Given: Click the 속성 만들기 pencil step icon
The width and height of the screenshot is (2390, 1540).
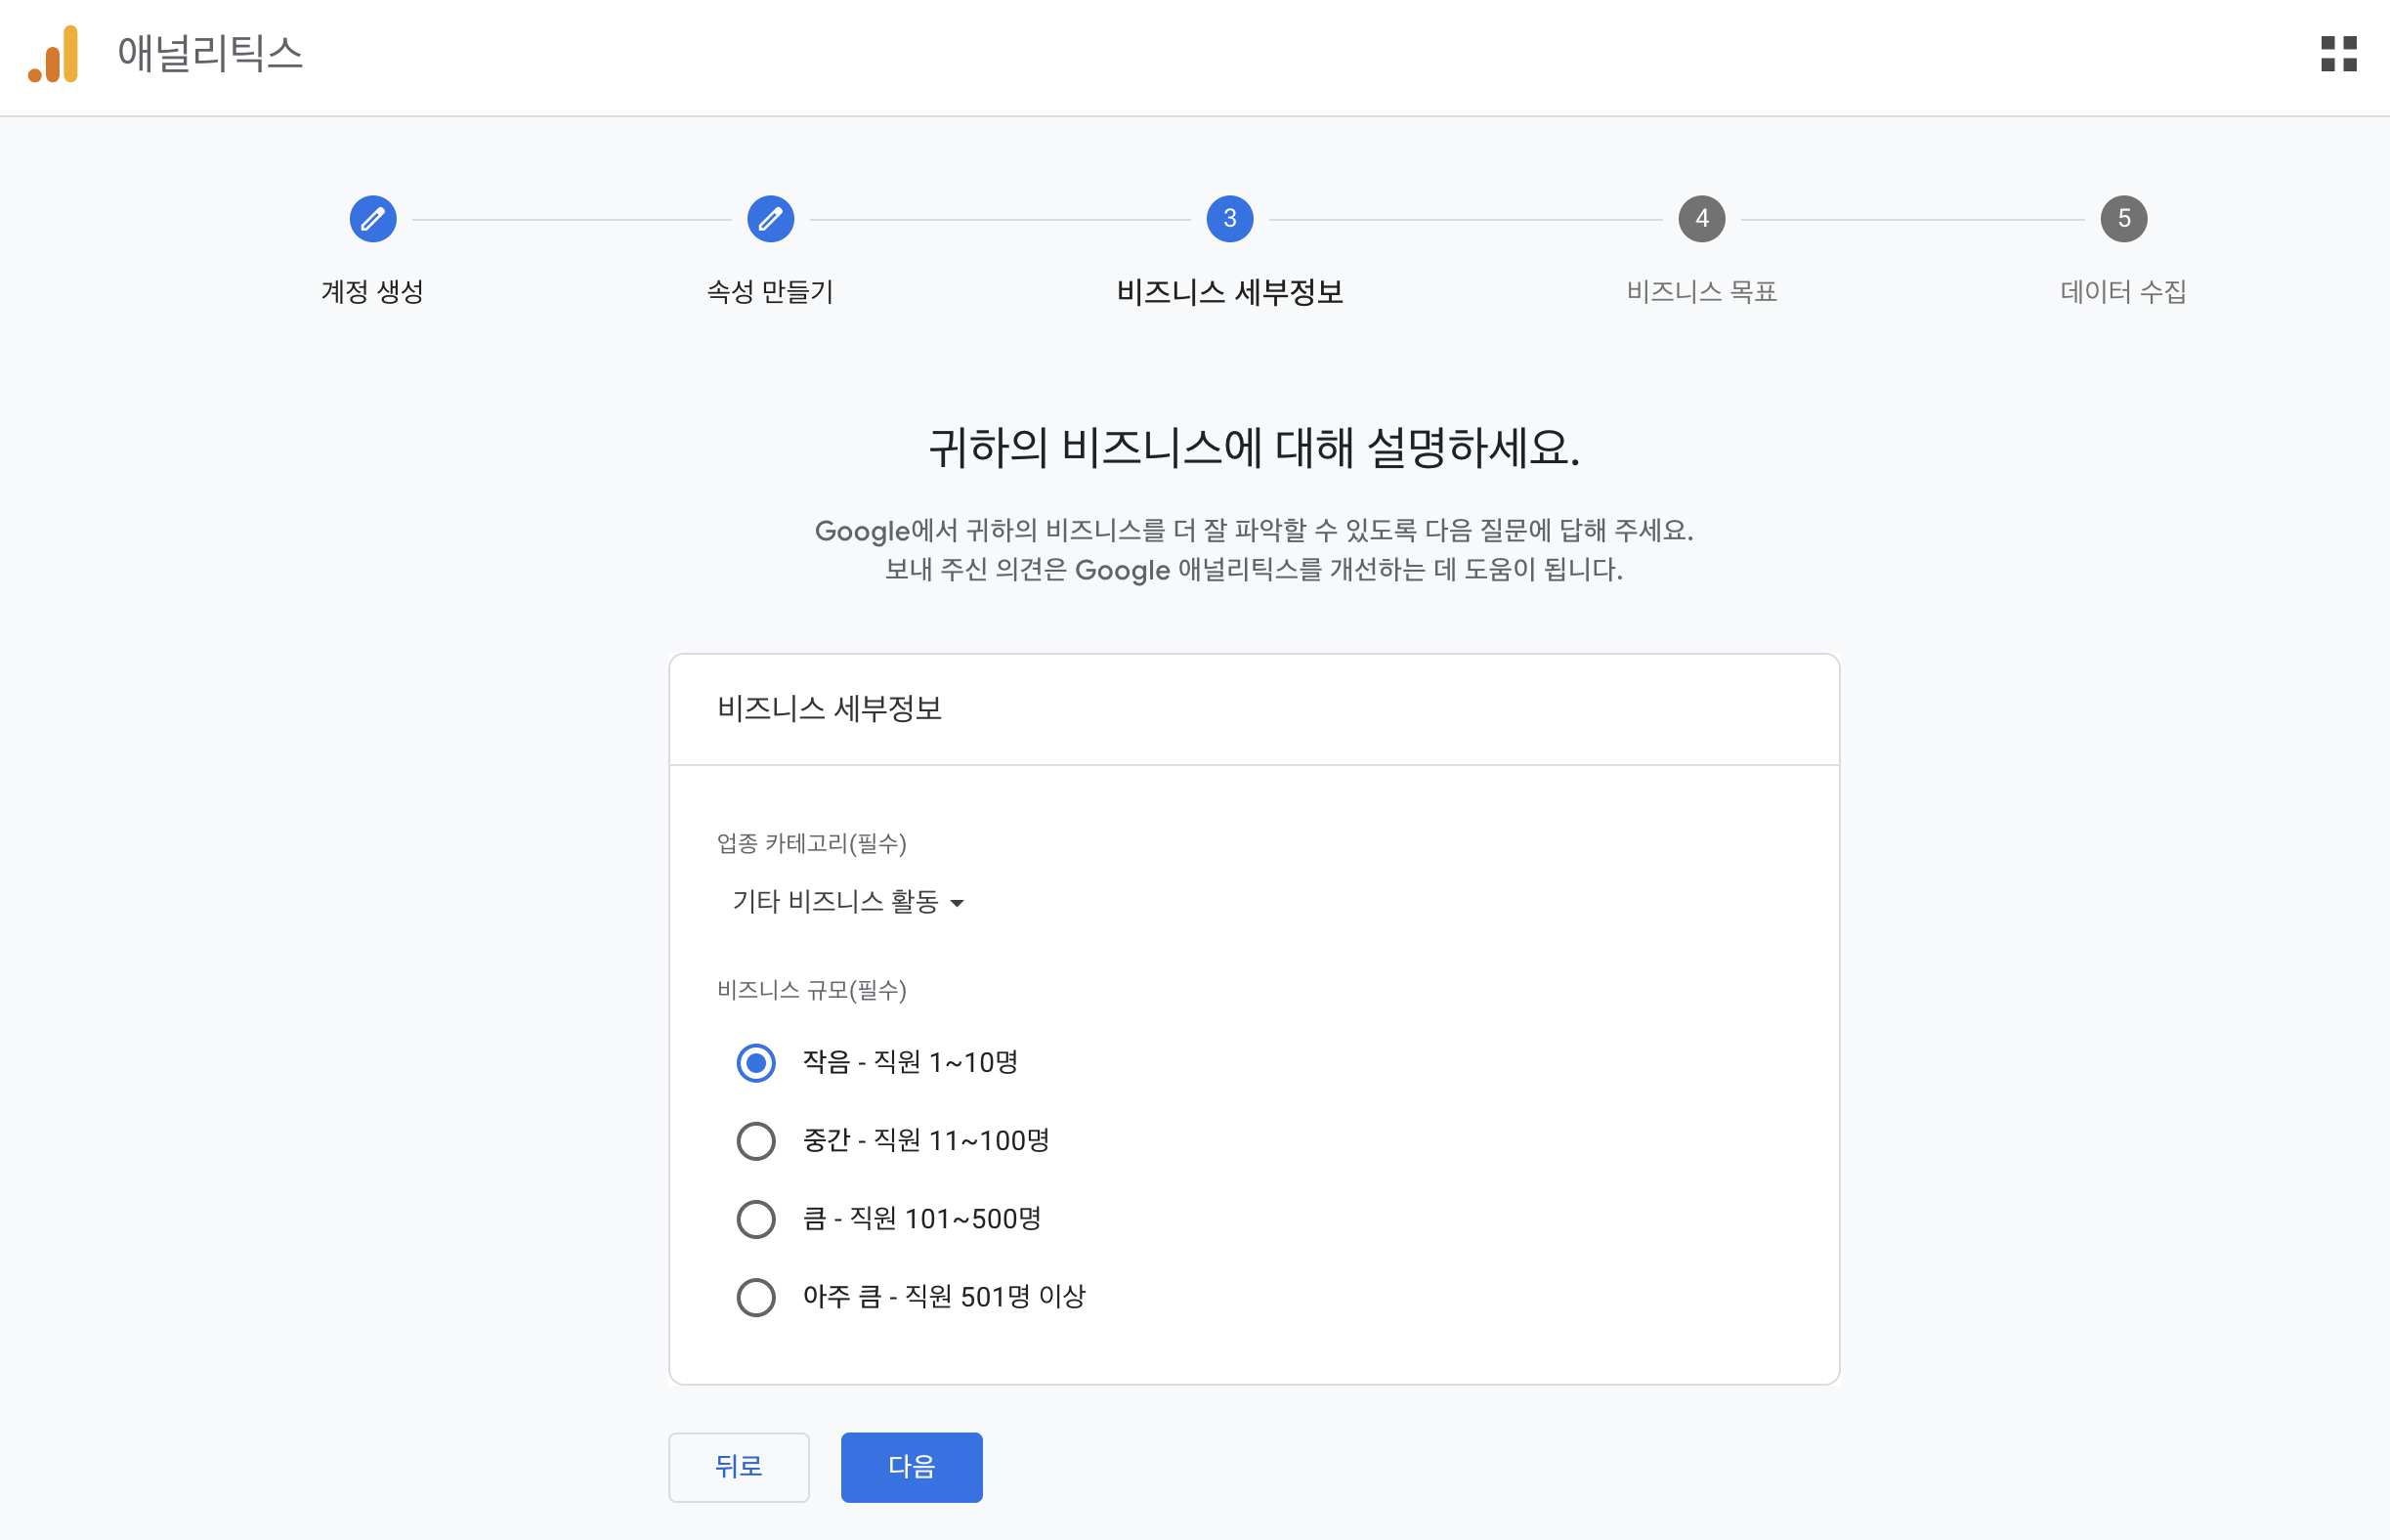Looking at the screenshot, I should click(x=770, y=219).
